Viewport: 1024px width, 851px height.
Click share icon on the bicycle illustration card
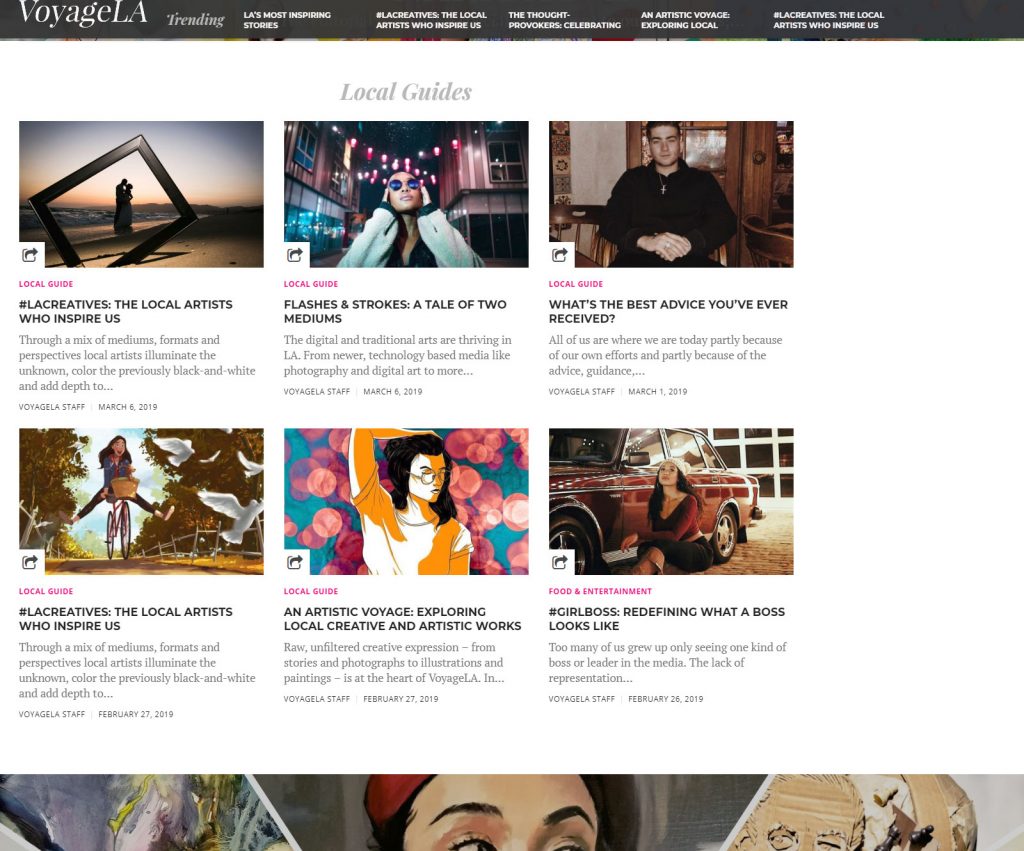[x=31, y=562]
